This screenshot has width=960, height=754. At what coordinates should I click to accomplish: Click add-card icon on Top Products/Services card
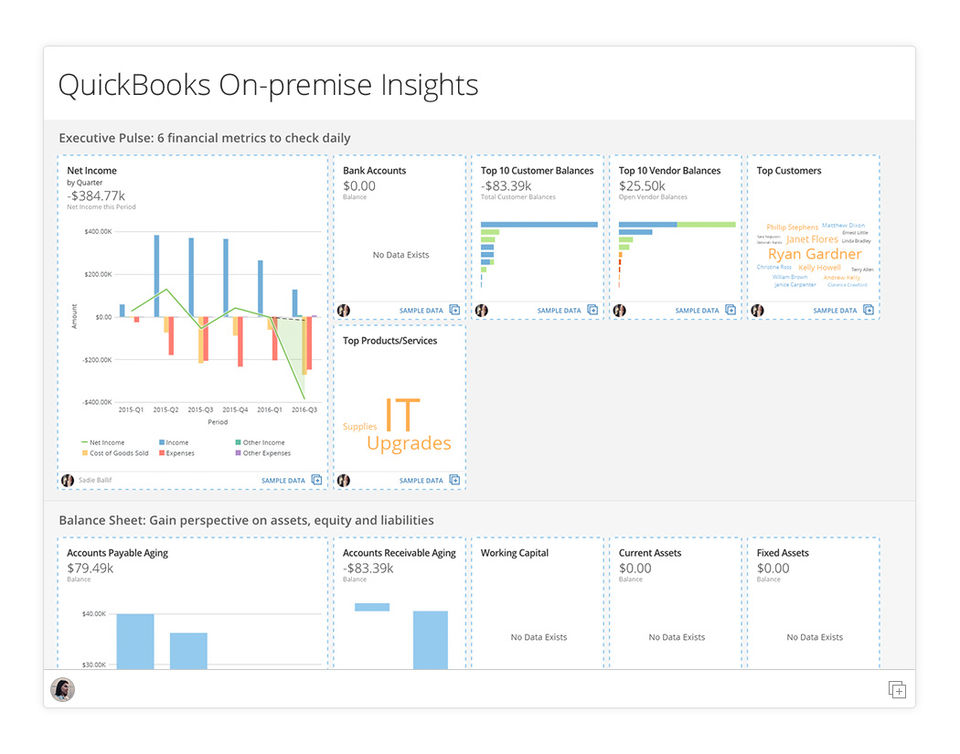(x=455, y=481)
